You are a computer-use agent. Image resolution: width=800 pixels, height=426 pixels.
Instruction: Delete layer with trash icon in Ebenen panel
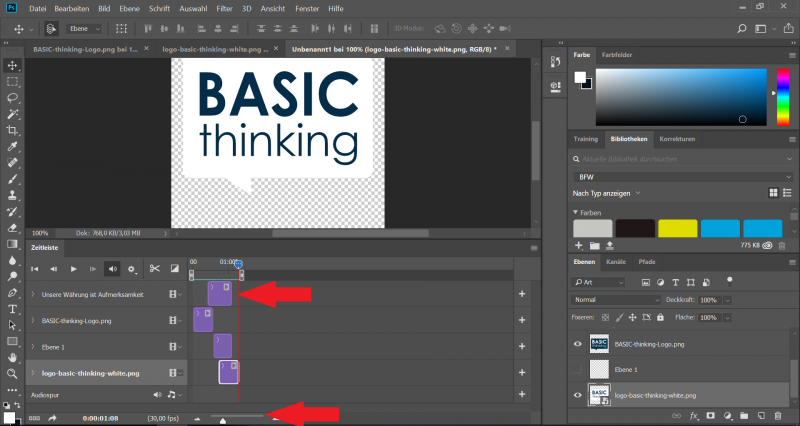pos(778,416)
